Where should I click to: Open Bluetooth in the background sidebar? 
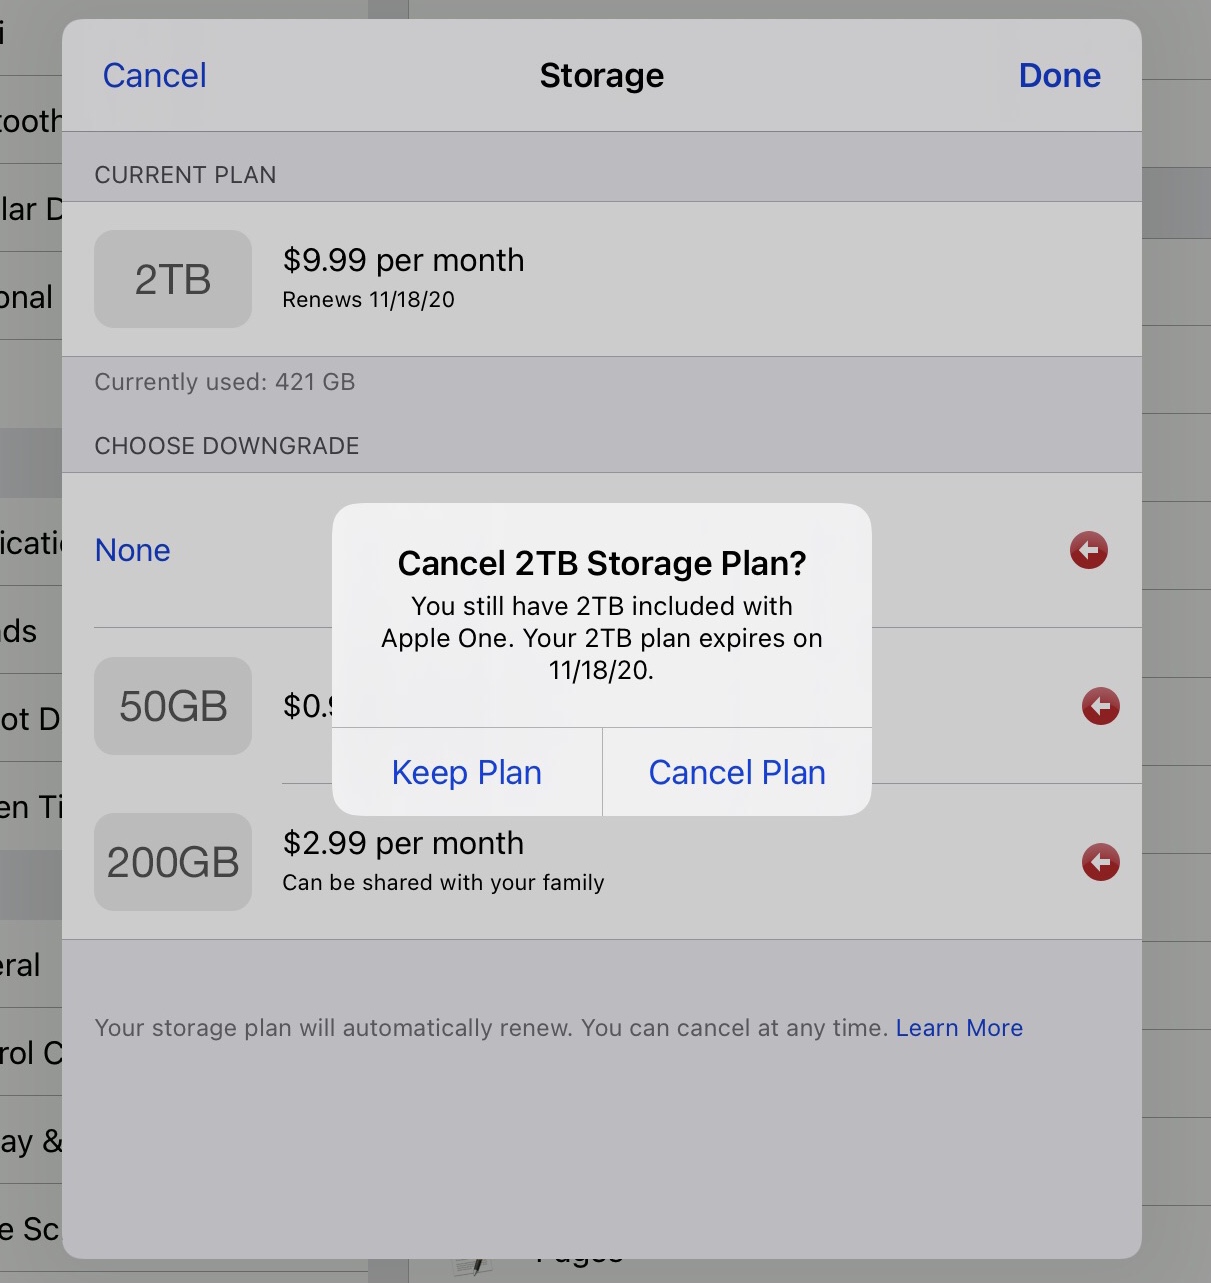[30, 121]
